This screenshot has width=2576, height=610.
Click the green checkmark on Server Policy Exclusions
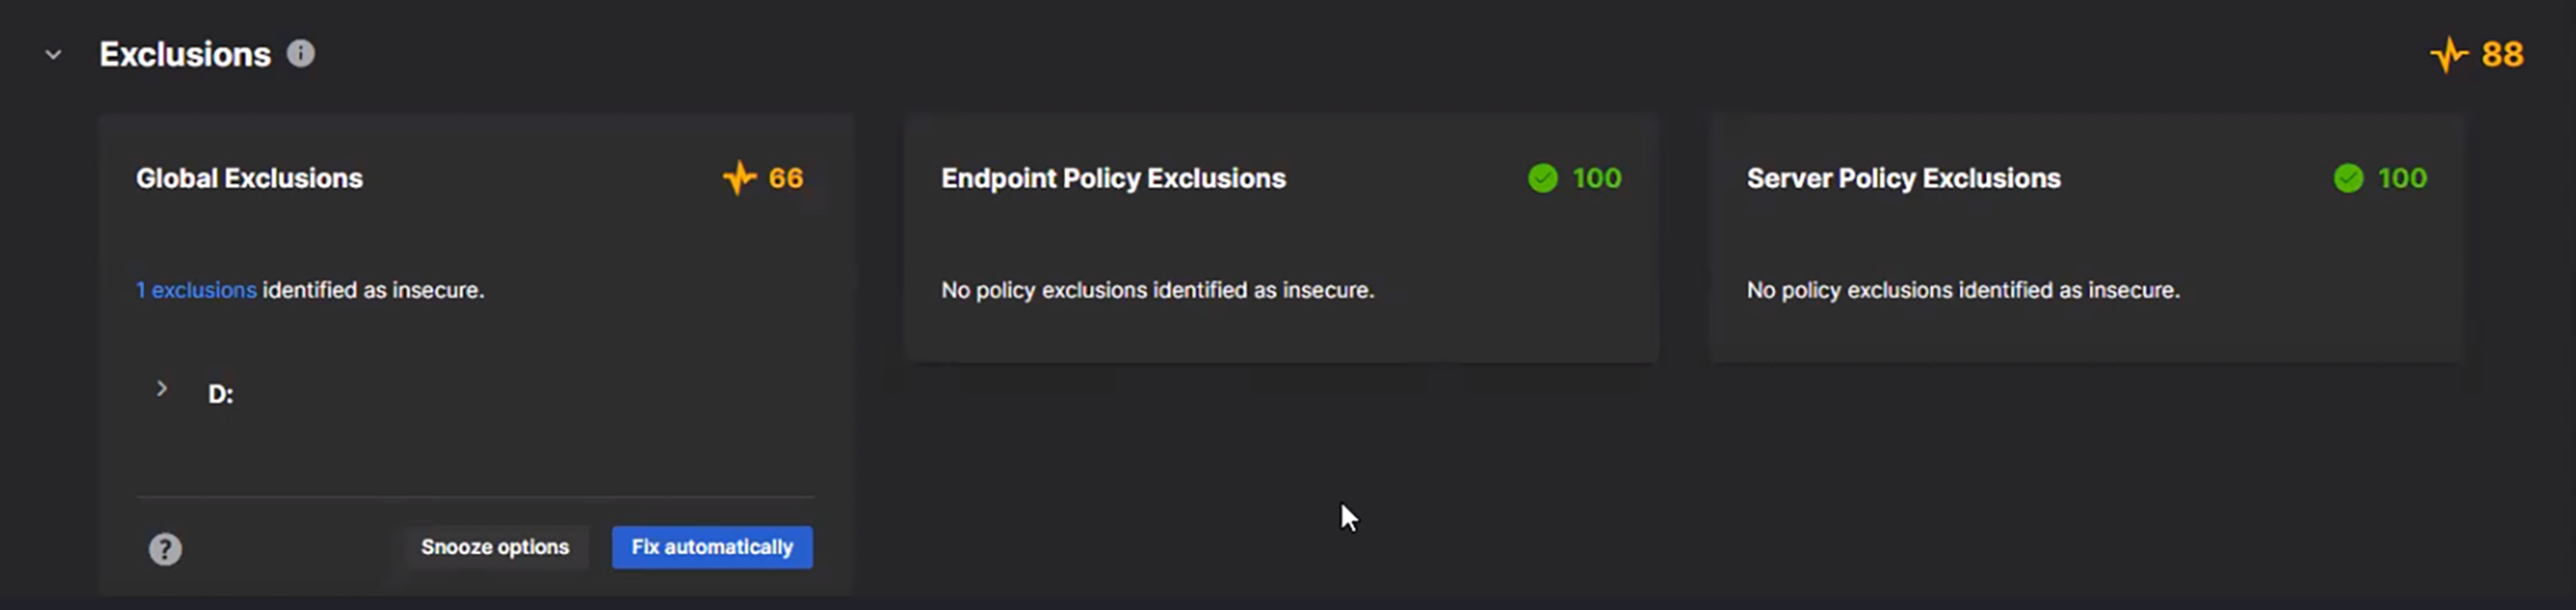(x=2350, y=178)
